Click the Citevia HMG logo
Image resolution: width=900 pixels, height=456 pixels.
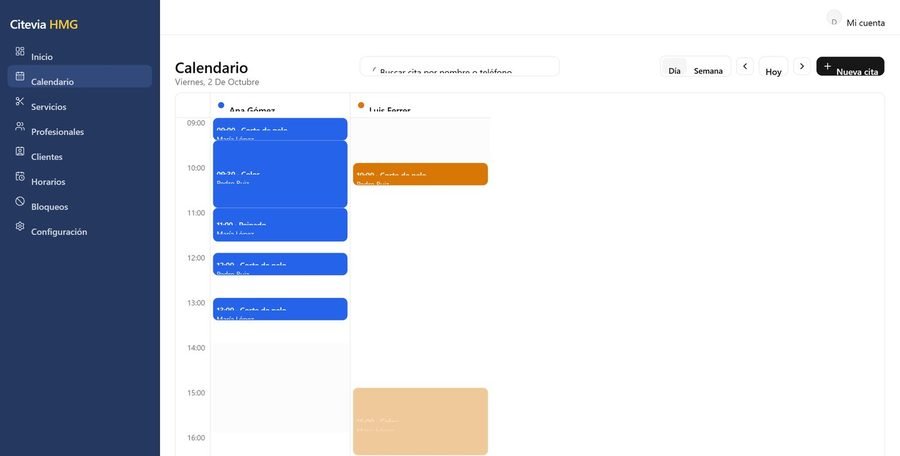click(x=44, y=25)
